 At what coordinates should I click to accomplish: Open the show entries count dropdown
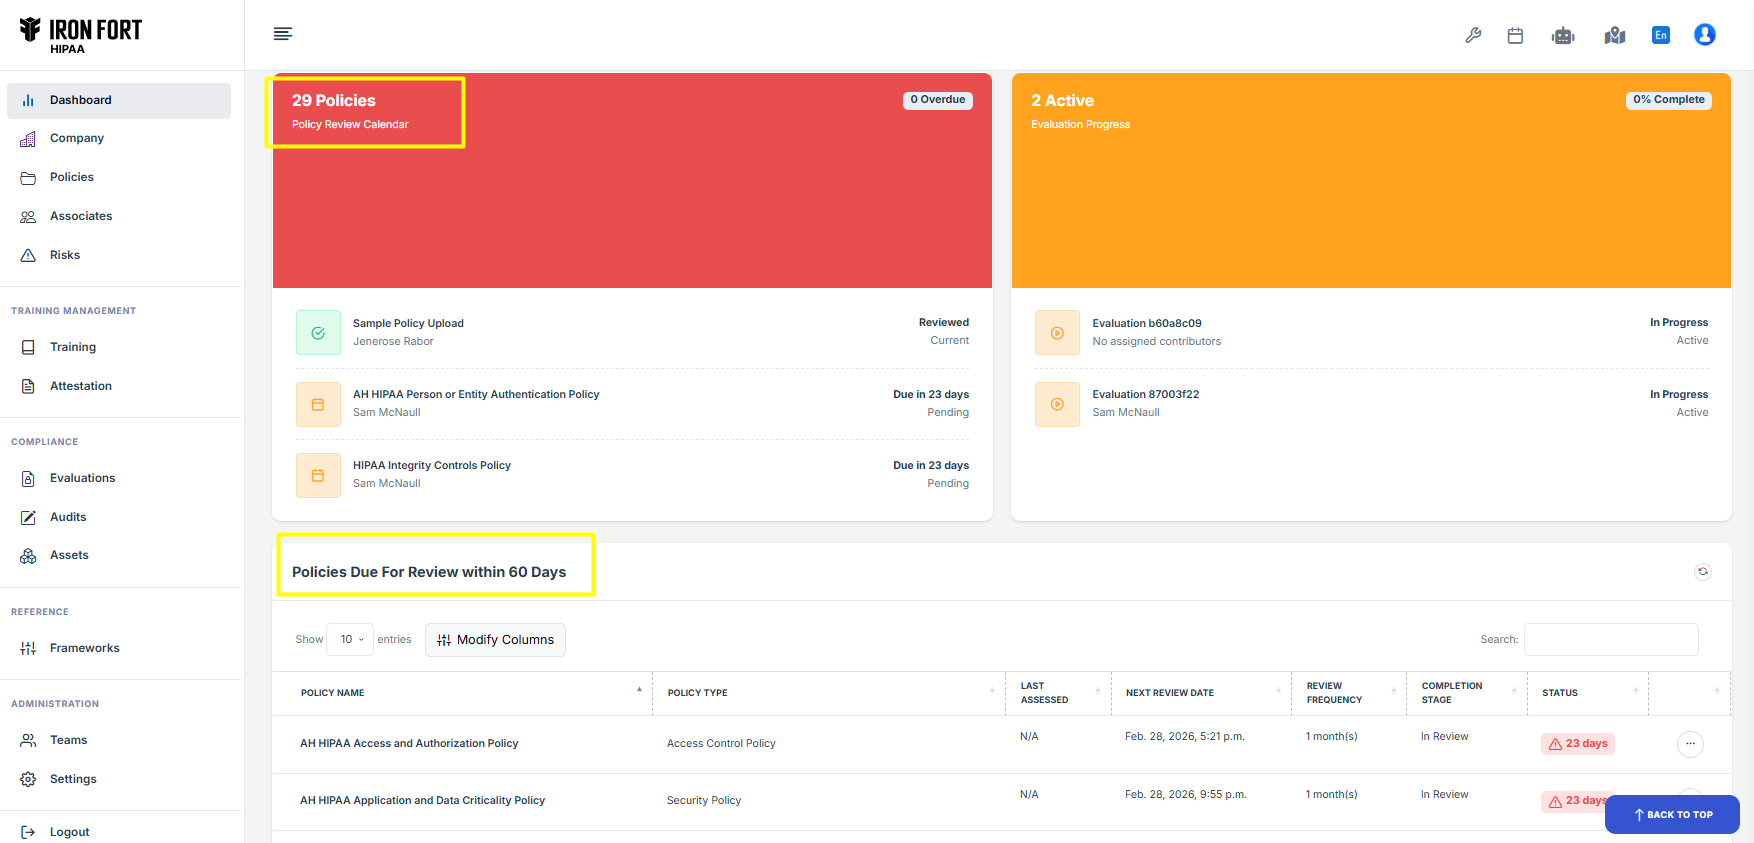pos(350,640)
